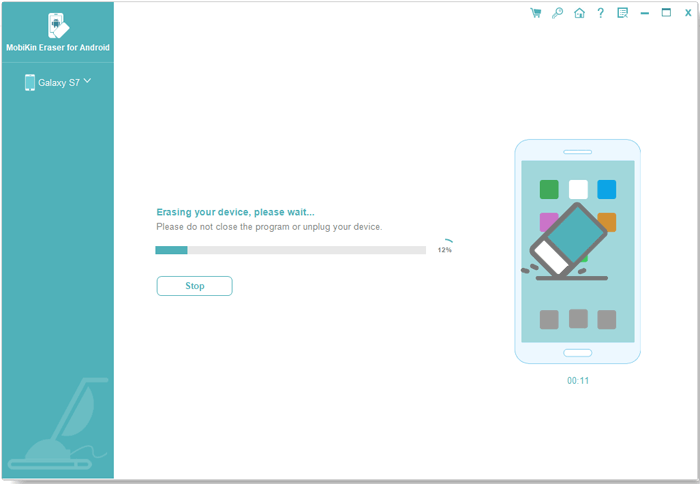Click the green app tile on phone illustration
This screenshot has width=700, height=484.
click(x=549, y=189)
